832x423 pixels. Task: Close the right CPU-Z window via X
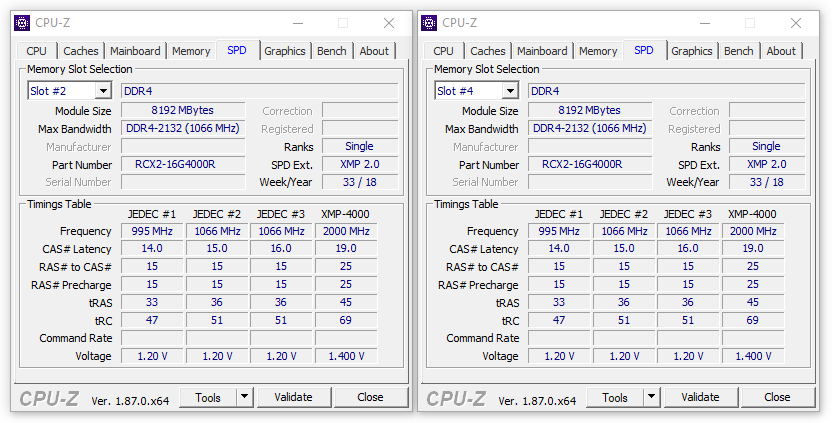pyautogui.click(x=796, y=23)
